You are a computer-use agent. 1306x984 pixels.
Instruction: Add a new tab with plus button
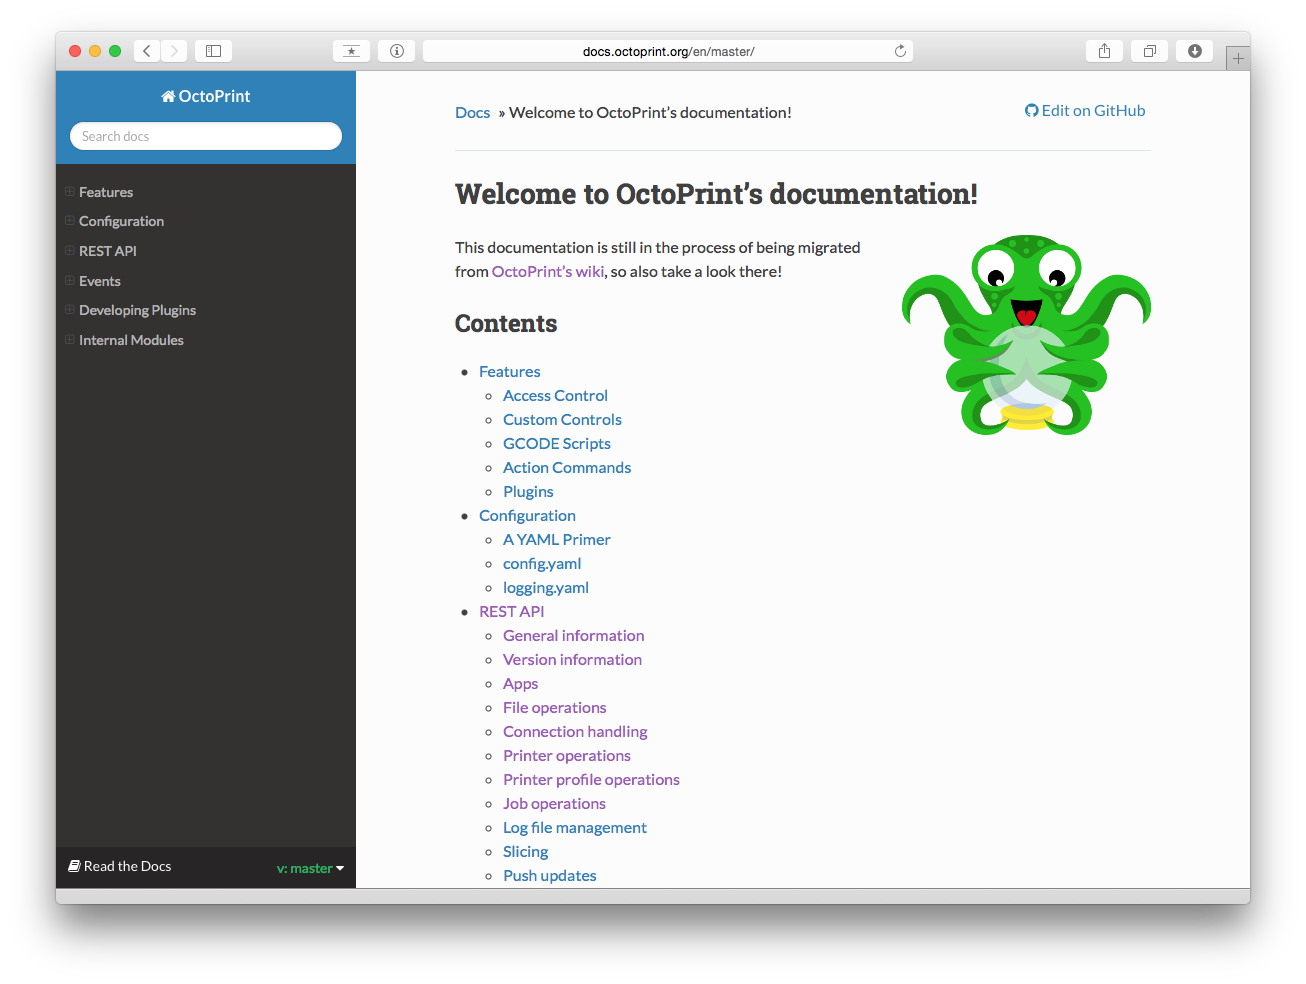1238,59
